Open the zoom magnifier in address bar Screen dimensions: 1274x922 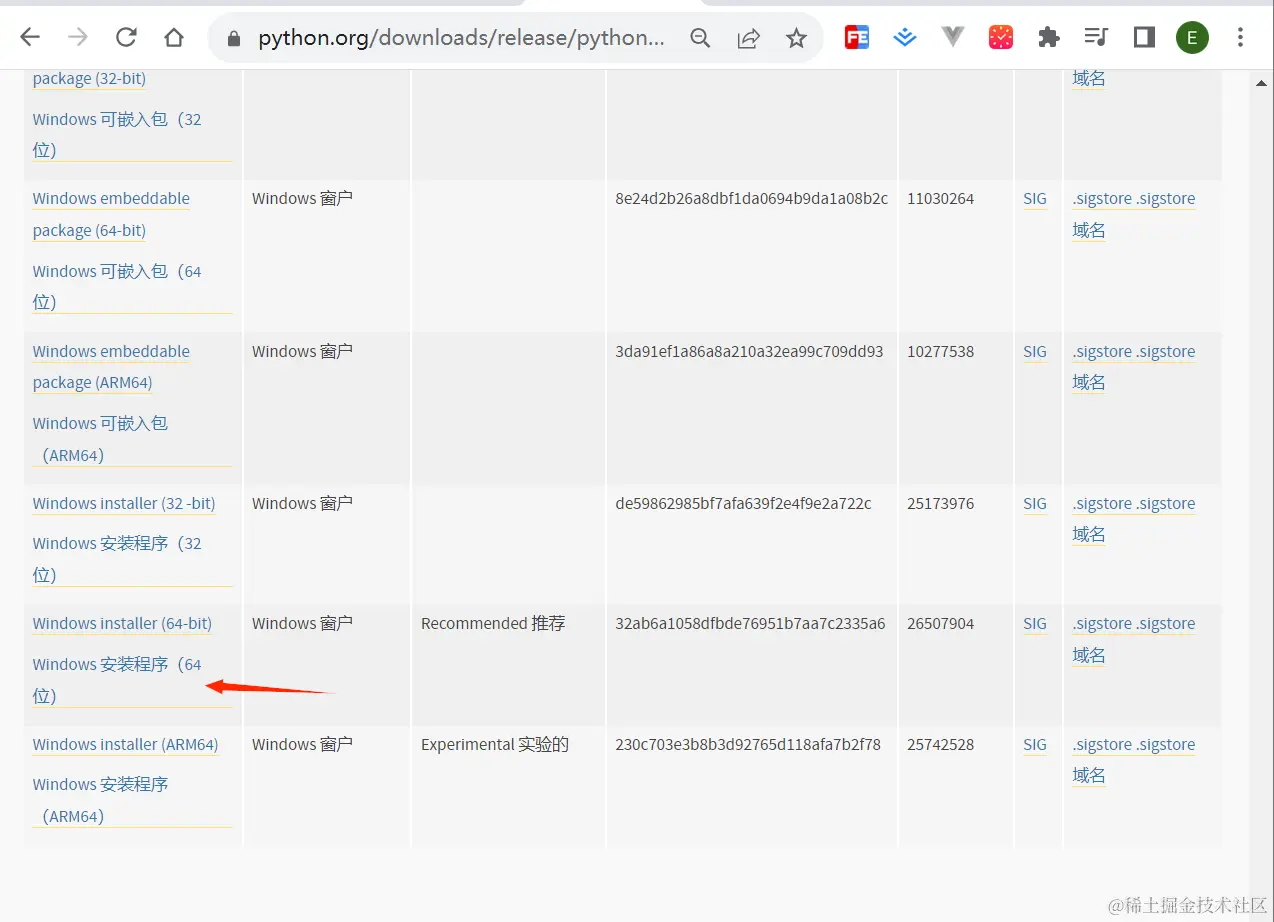click(700, 38)
